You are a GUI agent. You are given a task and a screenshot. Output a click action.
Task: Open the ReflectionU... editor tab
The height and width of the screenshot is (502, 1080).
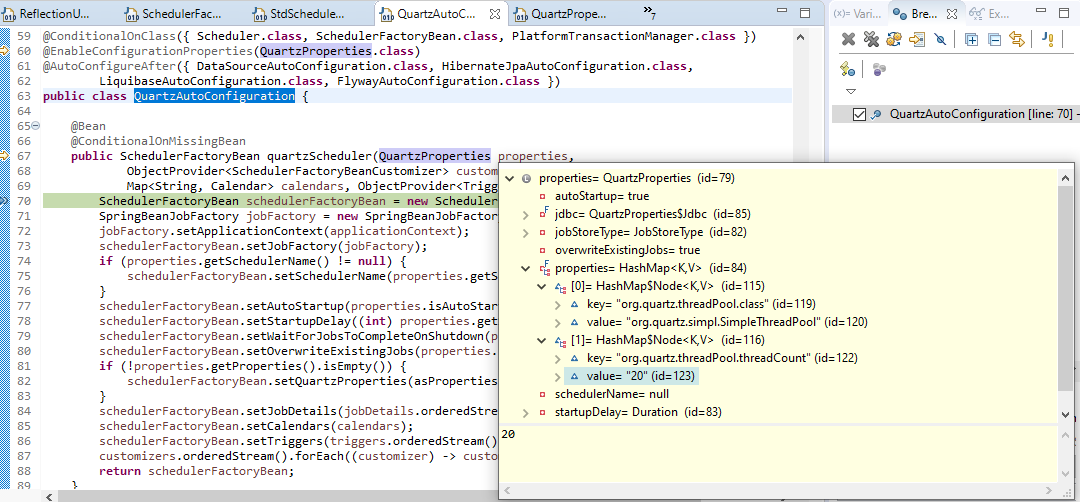click(x=47, y=13)
